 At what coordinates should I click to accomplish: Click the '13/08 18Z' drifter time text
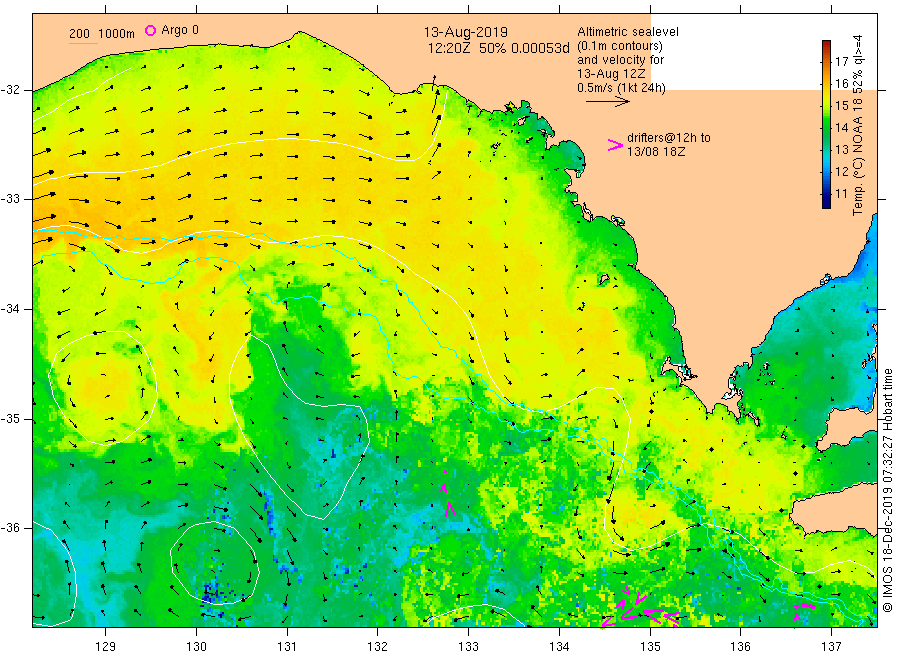(x=656, y=152)
